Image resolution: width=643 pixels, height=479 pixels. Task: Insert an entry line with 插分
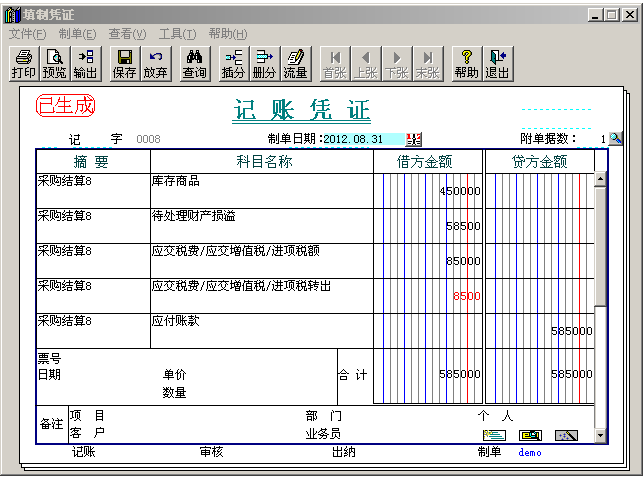pyautogui.click(x=233, y=64)
